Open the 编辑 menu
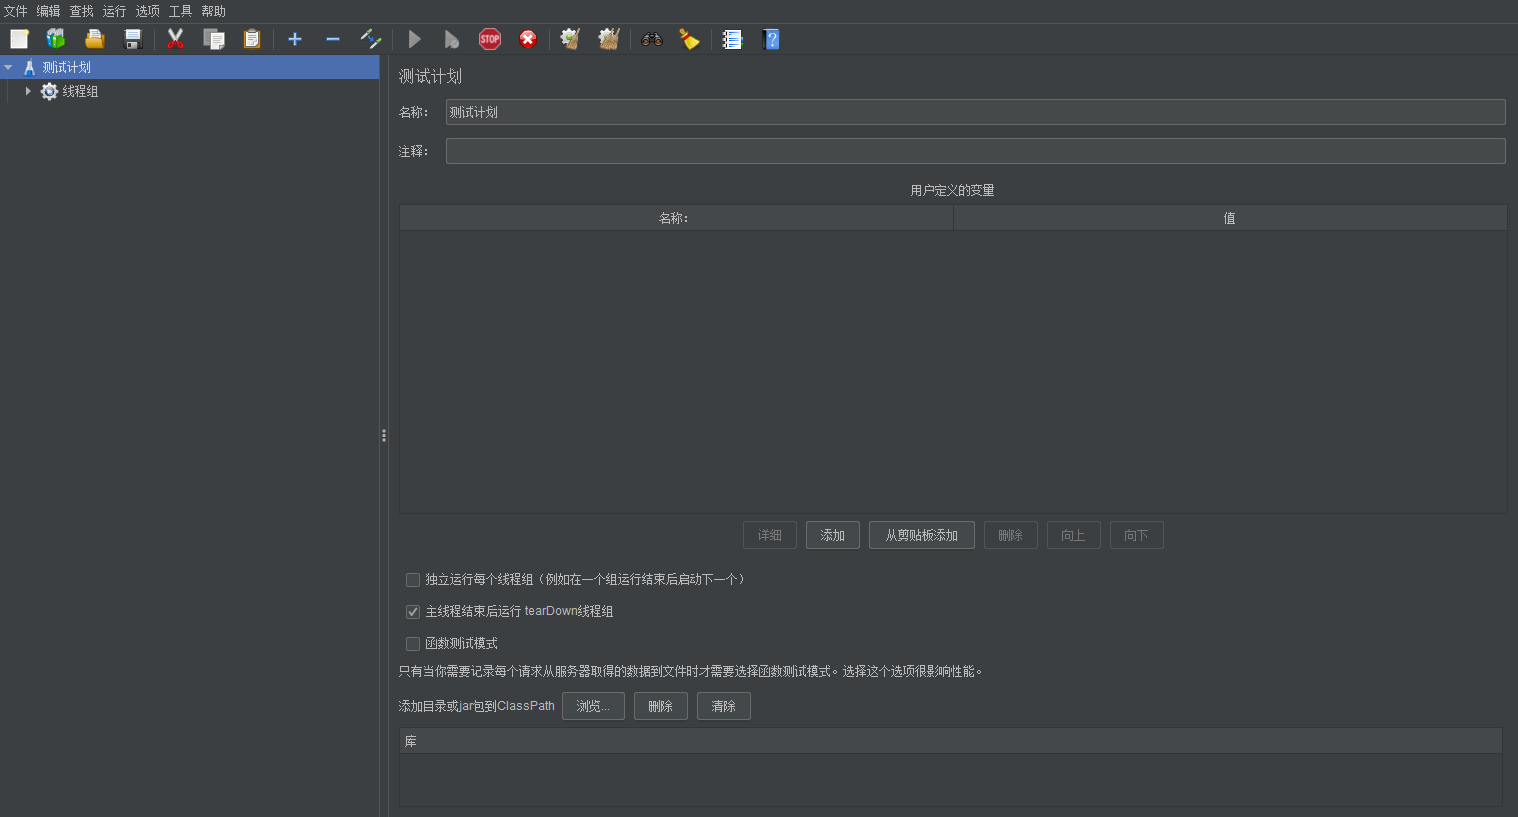The height and width of the screenshot is (817, 1518). pos(49,11)
